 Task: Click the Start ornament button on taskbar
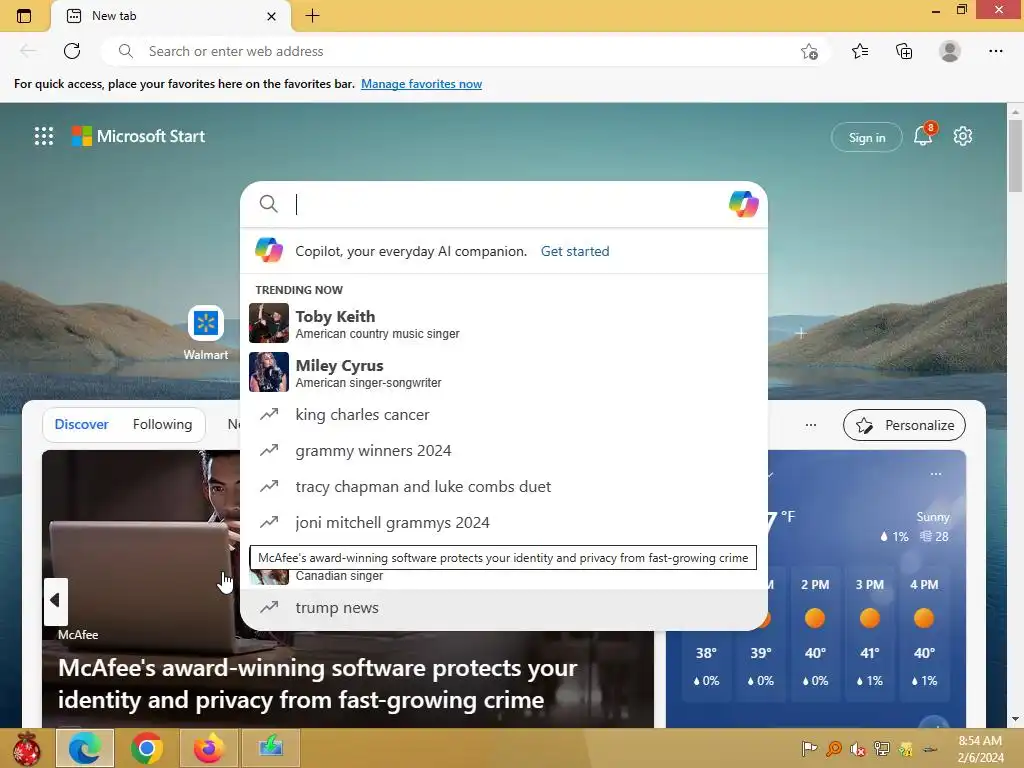[x=27, y=748]
